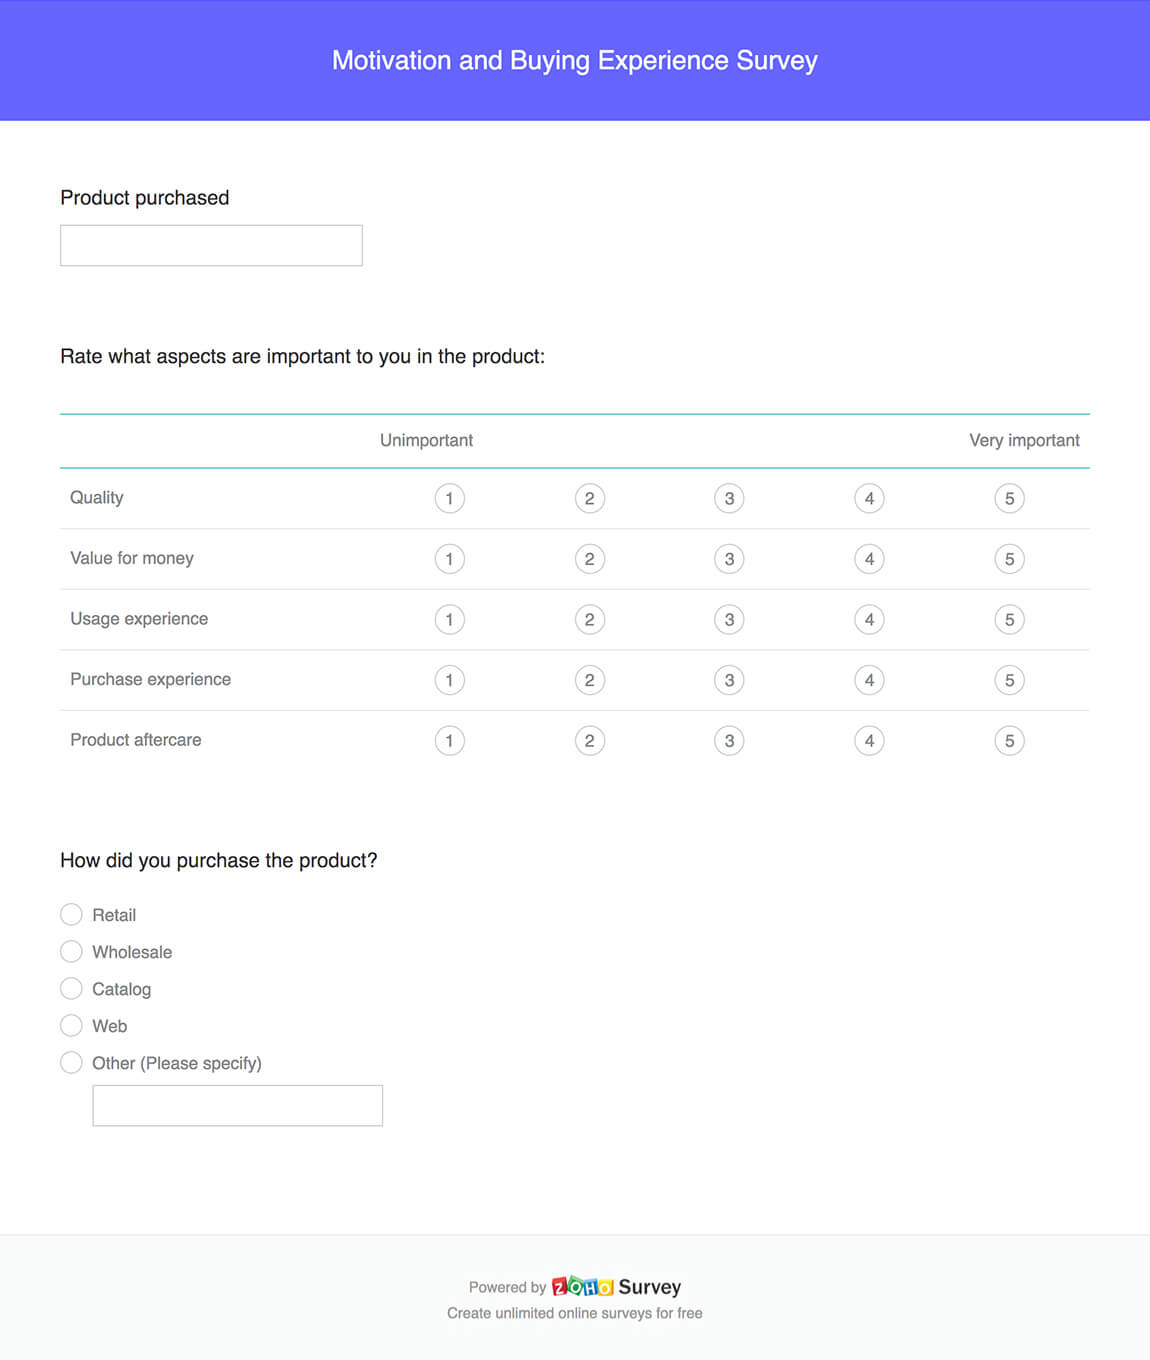Click the Zoho logo in the footer
This screenshot has height=1360, width=1150.
pyautogui.click(x=581, y=1287)
